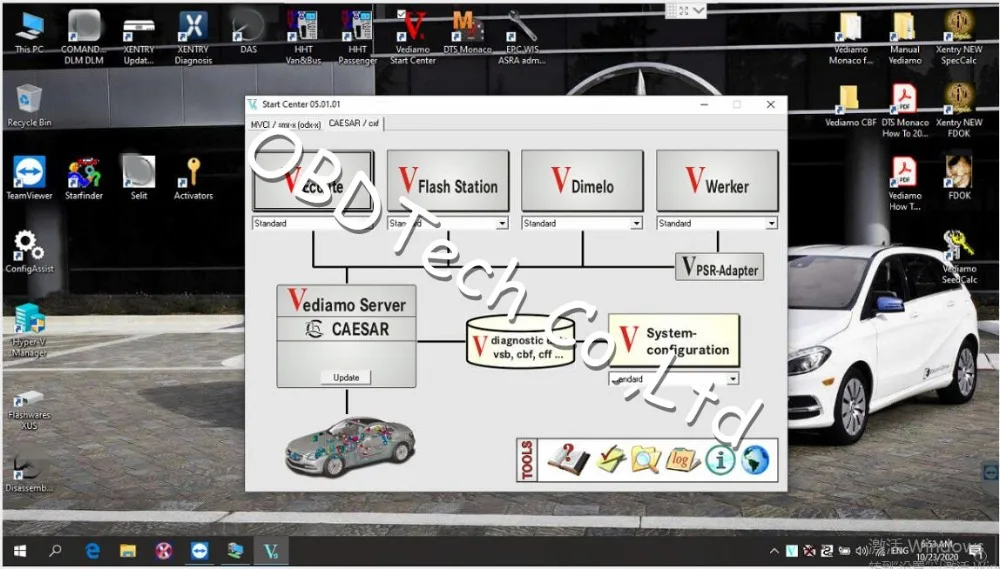The width and height of the screenshot is (1000, 569).
Task: Open PSR-Adapter button
Action: tap(719, 267)
